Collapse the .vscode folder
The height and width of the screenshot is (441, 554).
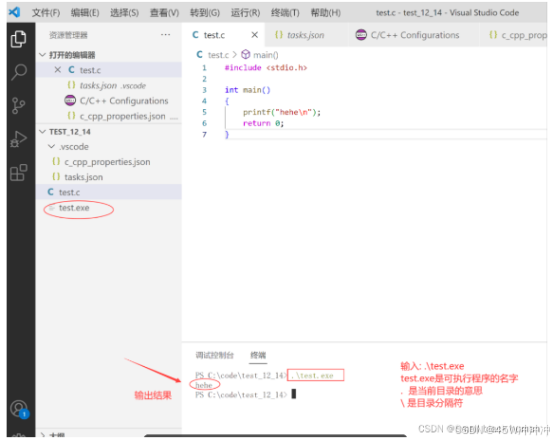pos(52,147)
